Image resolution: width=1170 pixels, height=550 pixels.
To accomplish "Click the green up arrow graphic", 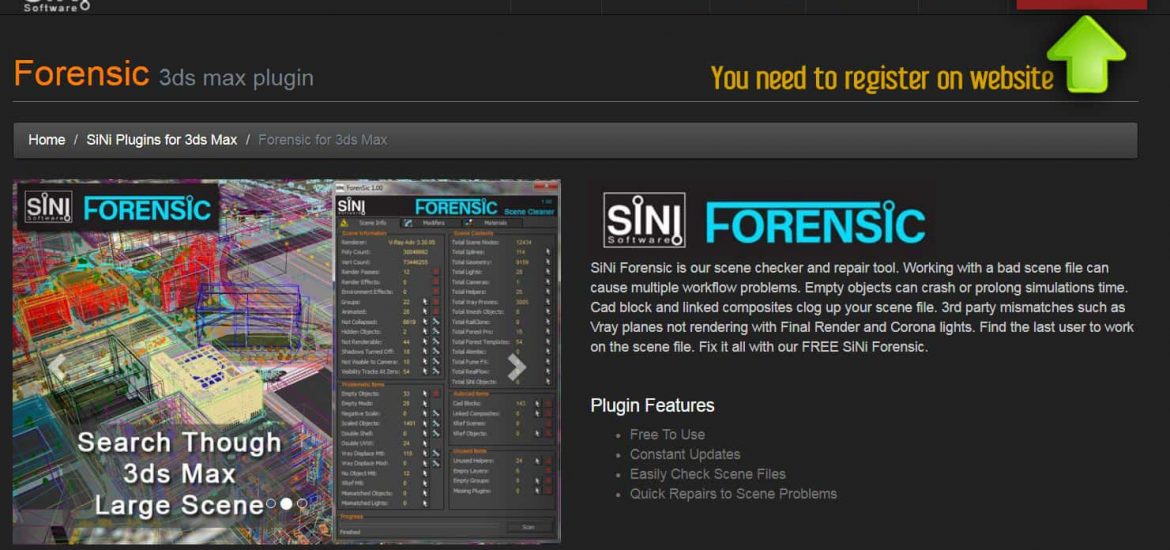I will pos(1086,55).
